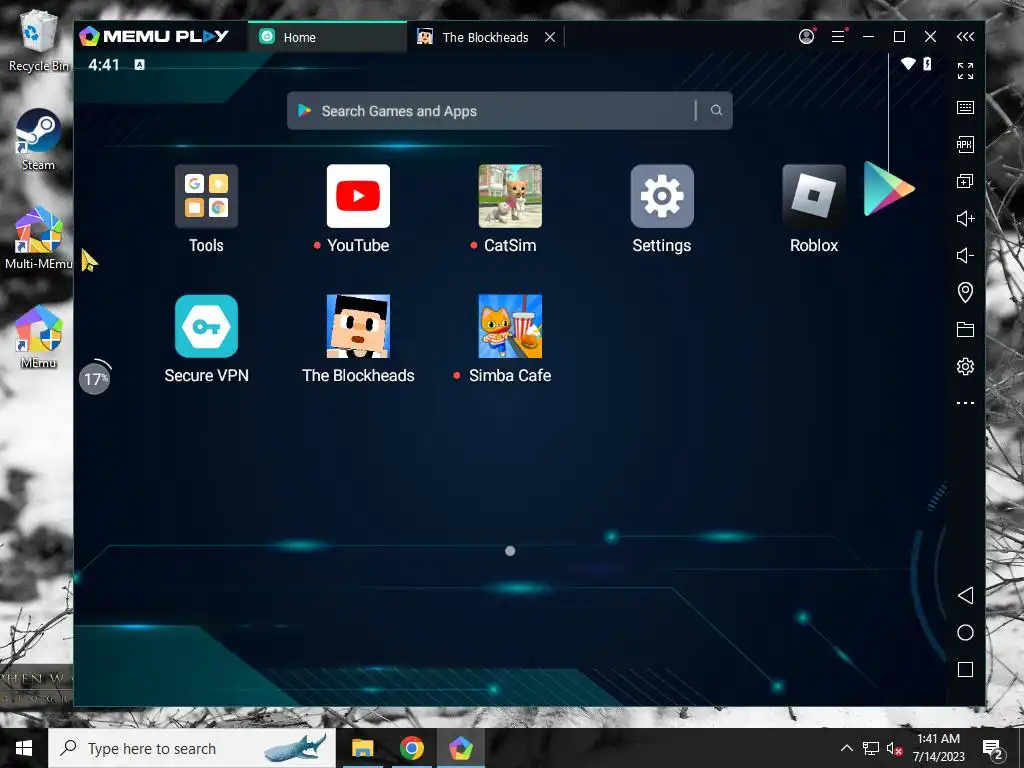Install an APK via sidebar icon
This screenshot has height=768, width=1024.
click(965, 144)
